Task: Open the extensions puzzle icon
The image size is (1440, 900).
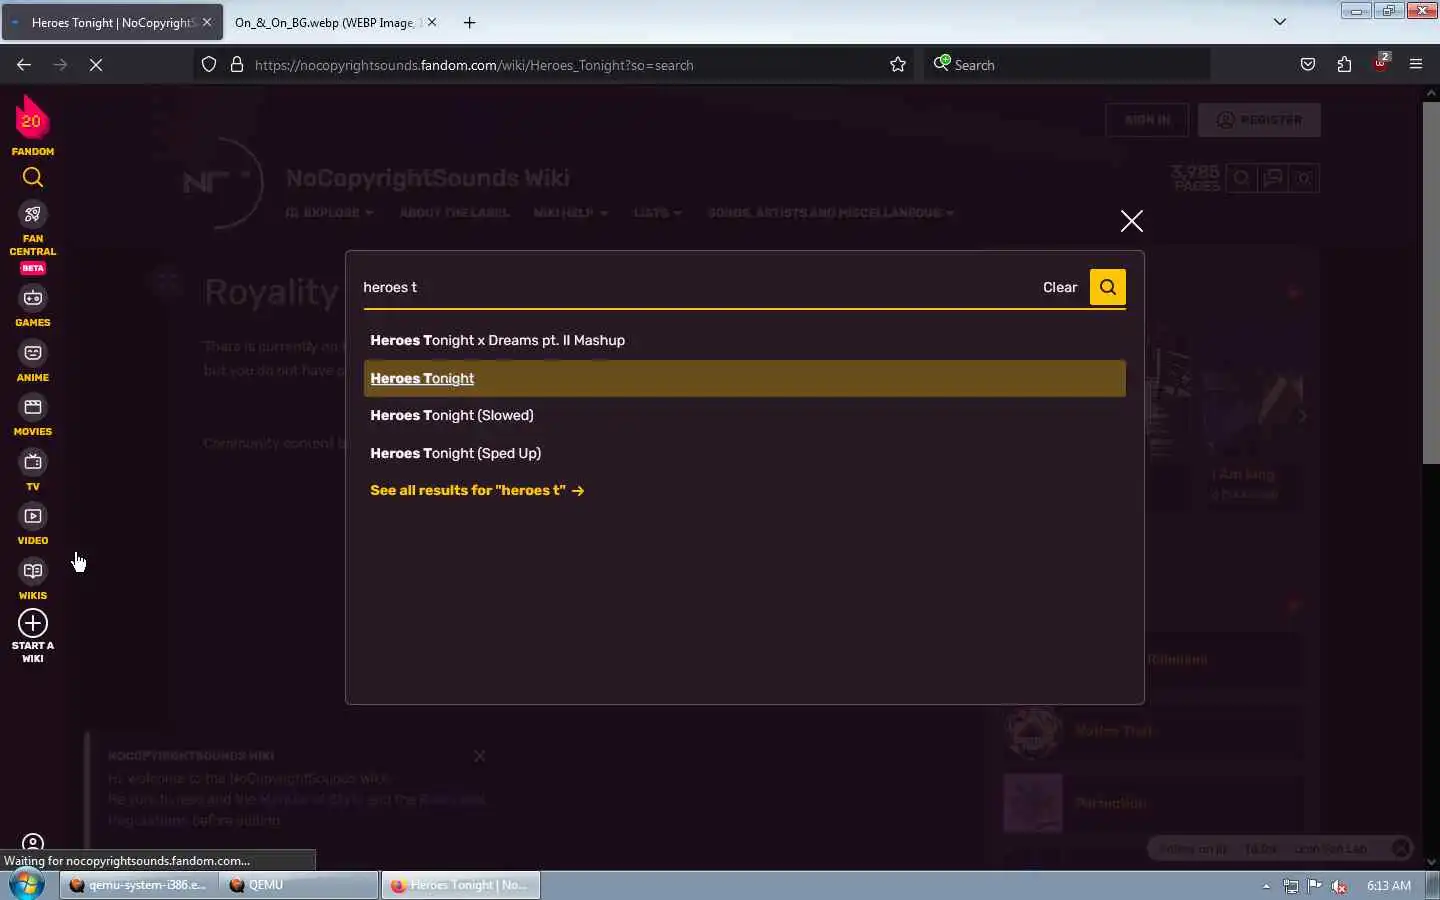Action: (1344, 64)
